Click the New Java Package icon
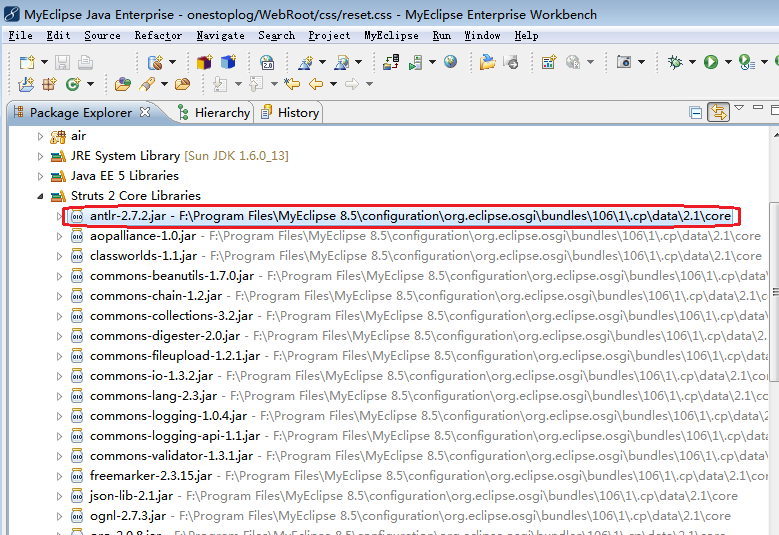This screenshot has width=779, height=535. pyautogui.click(x=49, y=84)
